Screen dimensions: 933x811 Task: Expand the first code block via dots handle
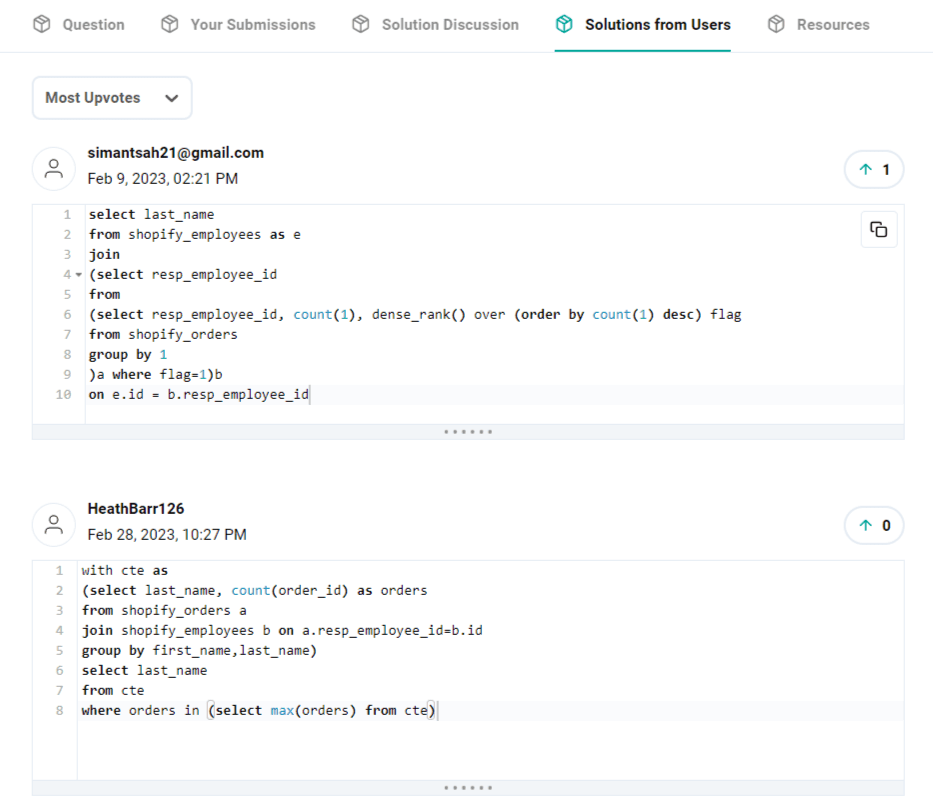467,431
